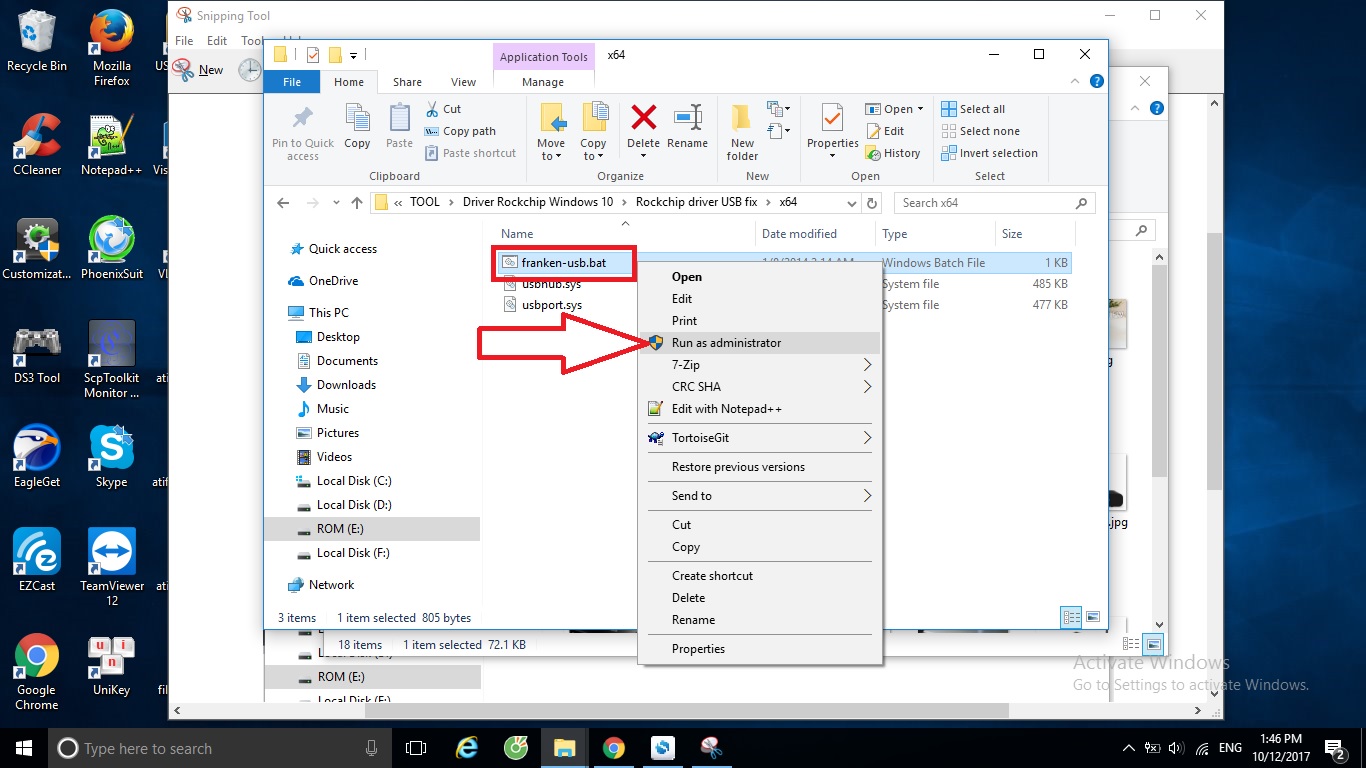Click the Up arrow navigation icon

tap(357, 203)
